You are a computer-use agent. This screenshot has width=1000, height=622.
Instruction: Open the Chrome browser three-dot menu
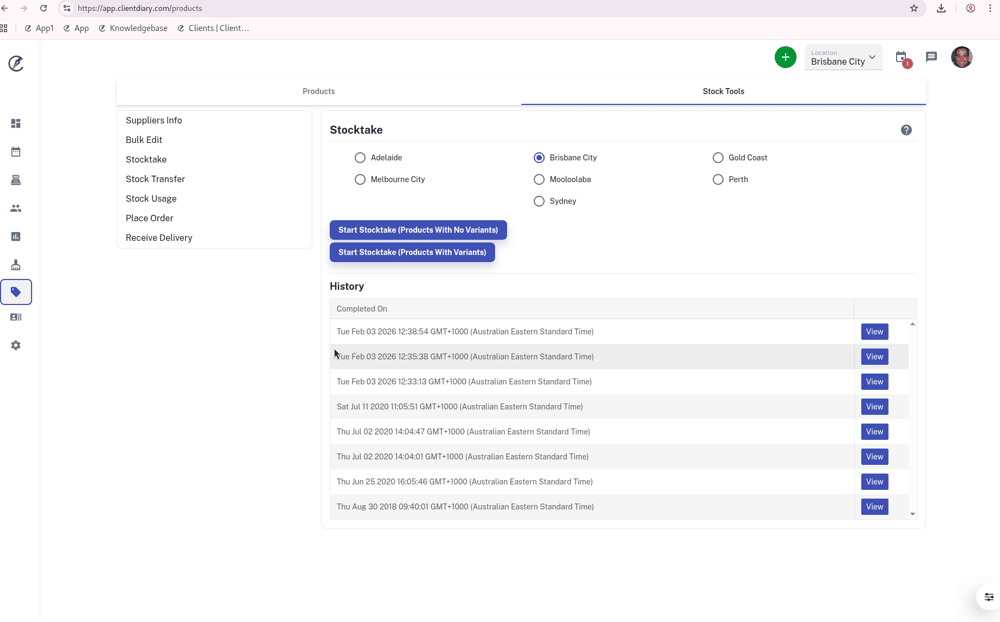click(x=990, y=8)
